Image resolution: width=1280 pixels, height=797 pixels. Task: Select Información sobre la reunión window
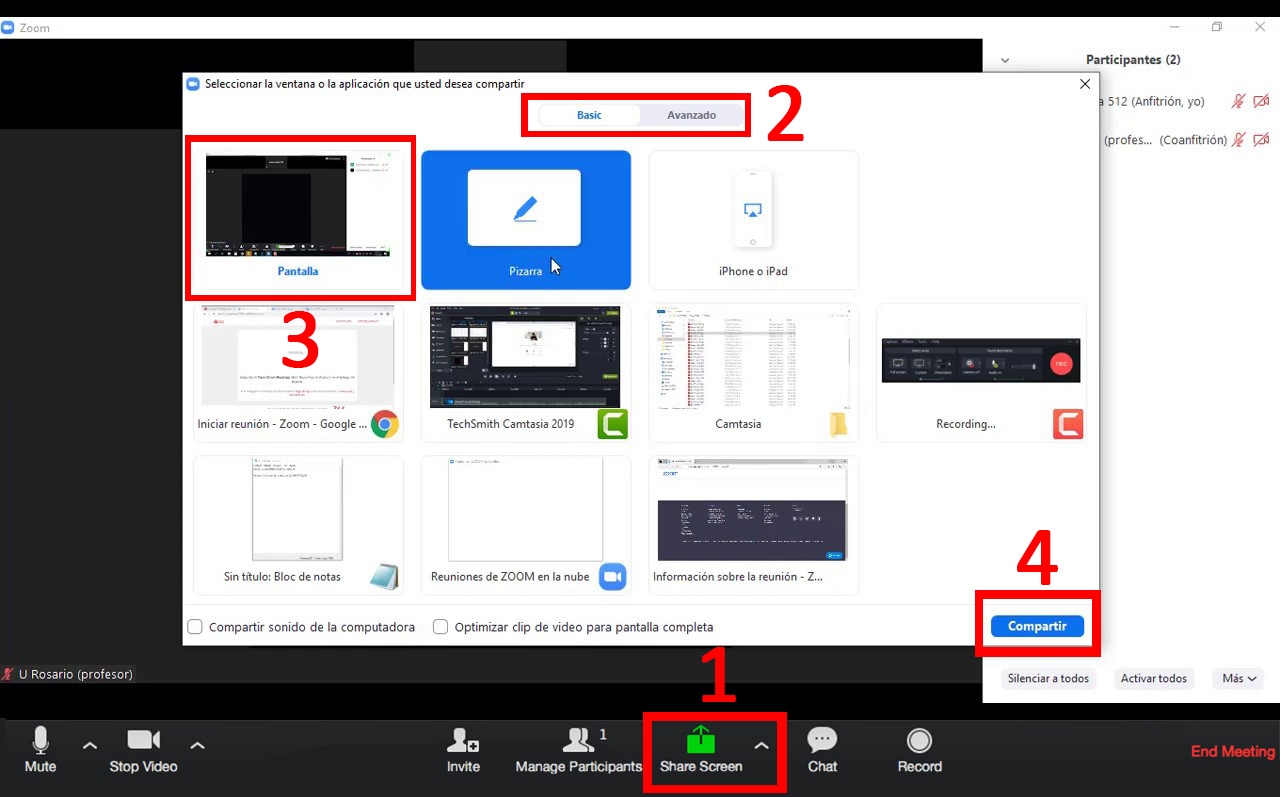(x=753, y=525)
